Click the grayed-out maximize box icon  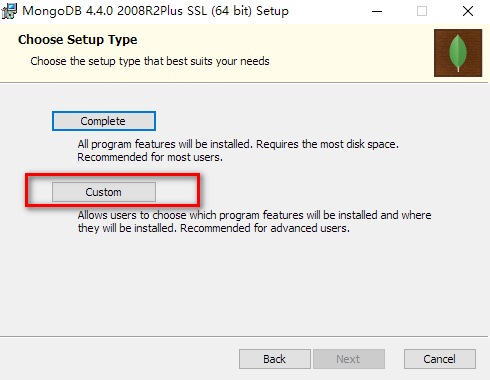pos(422,11)
